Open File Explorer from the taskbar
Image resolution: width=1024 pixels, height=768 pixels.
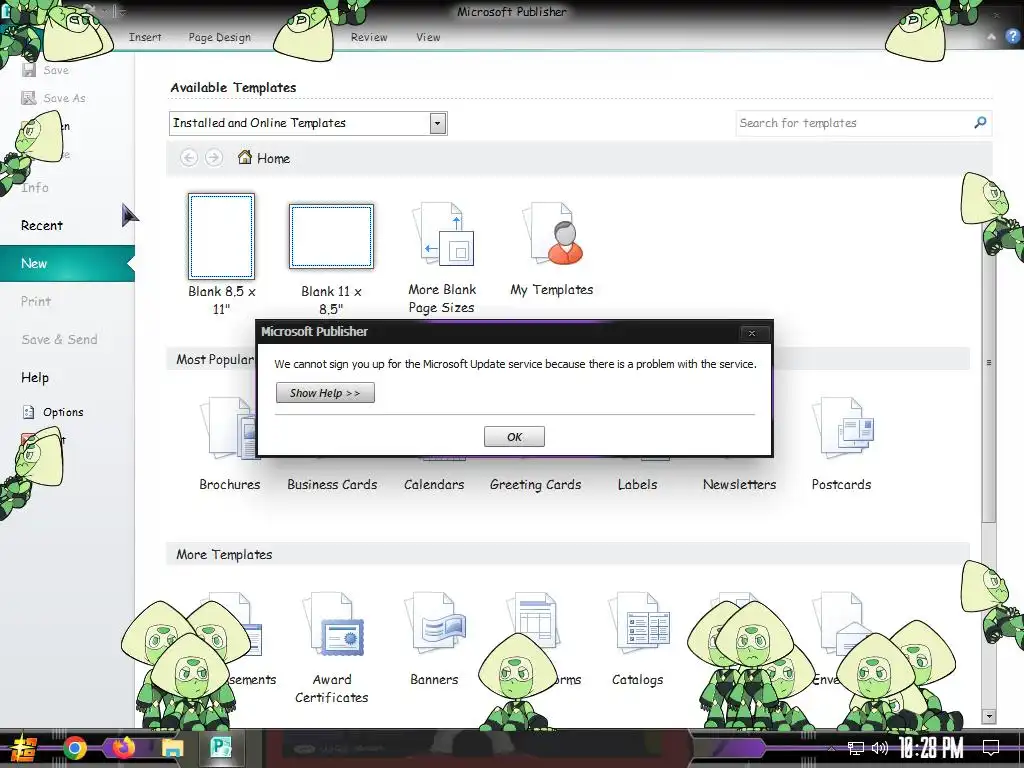coord(172,748)
